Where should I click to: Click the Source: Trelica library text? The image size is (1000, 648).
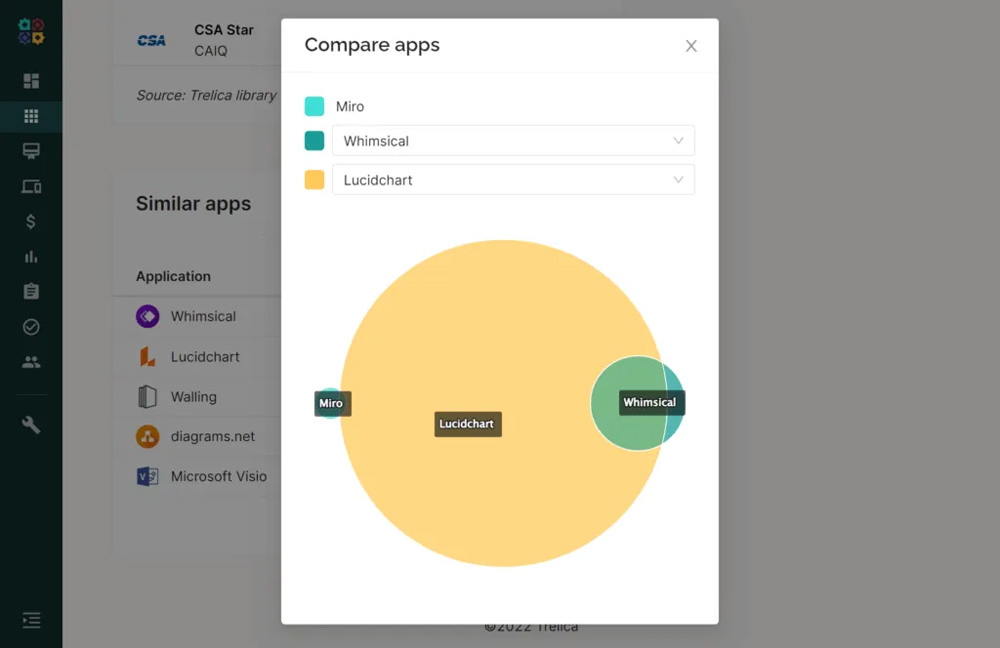(206, 95)
